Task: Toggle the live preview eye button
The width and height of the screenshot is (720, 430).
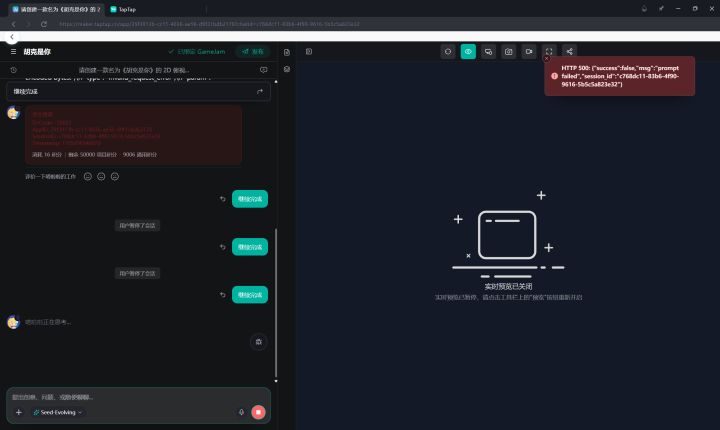Action: point(468,51)
